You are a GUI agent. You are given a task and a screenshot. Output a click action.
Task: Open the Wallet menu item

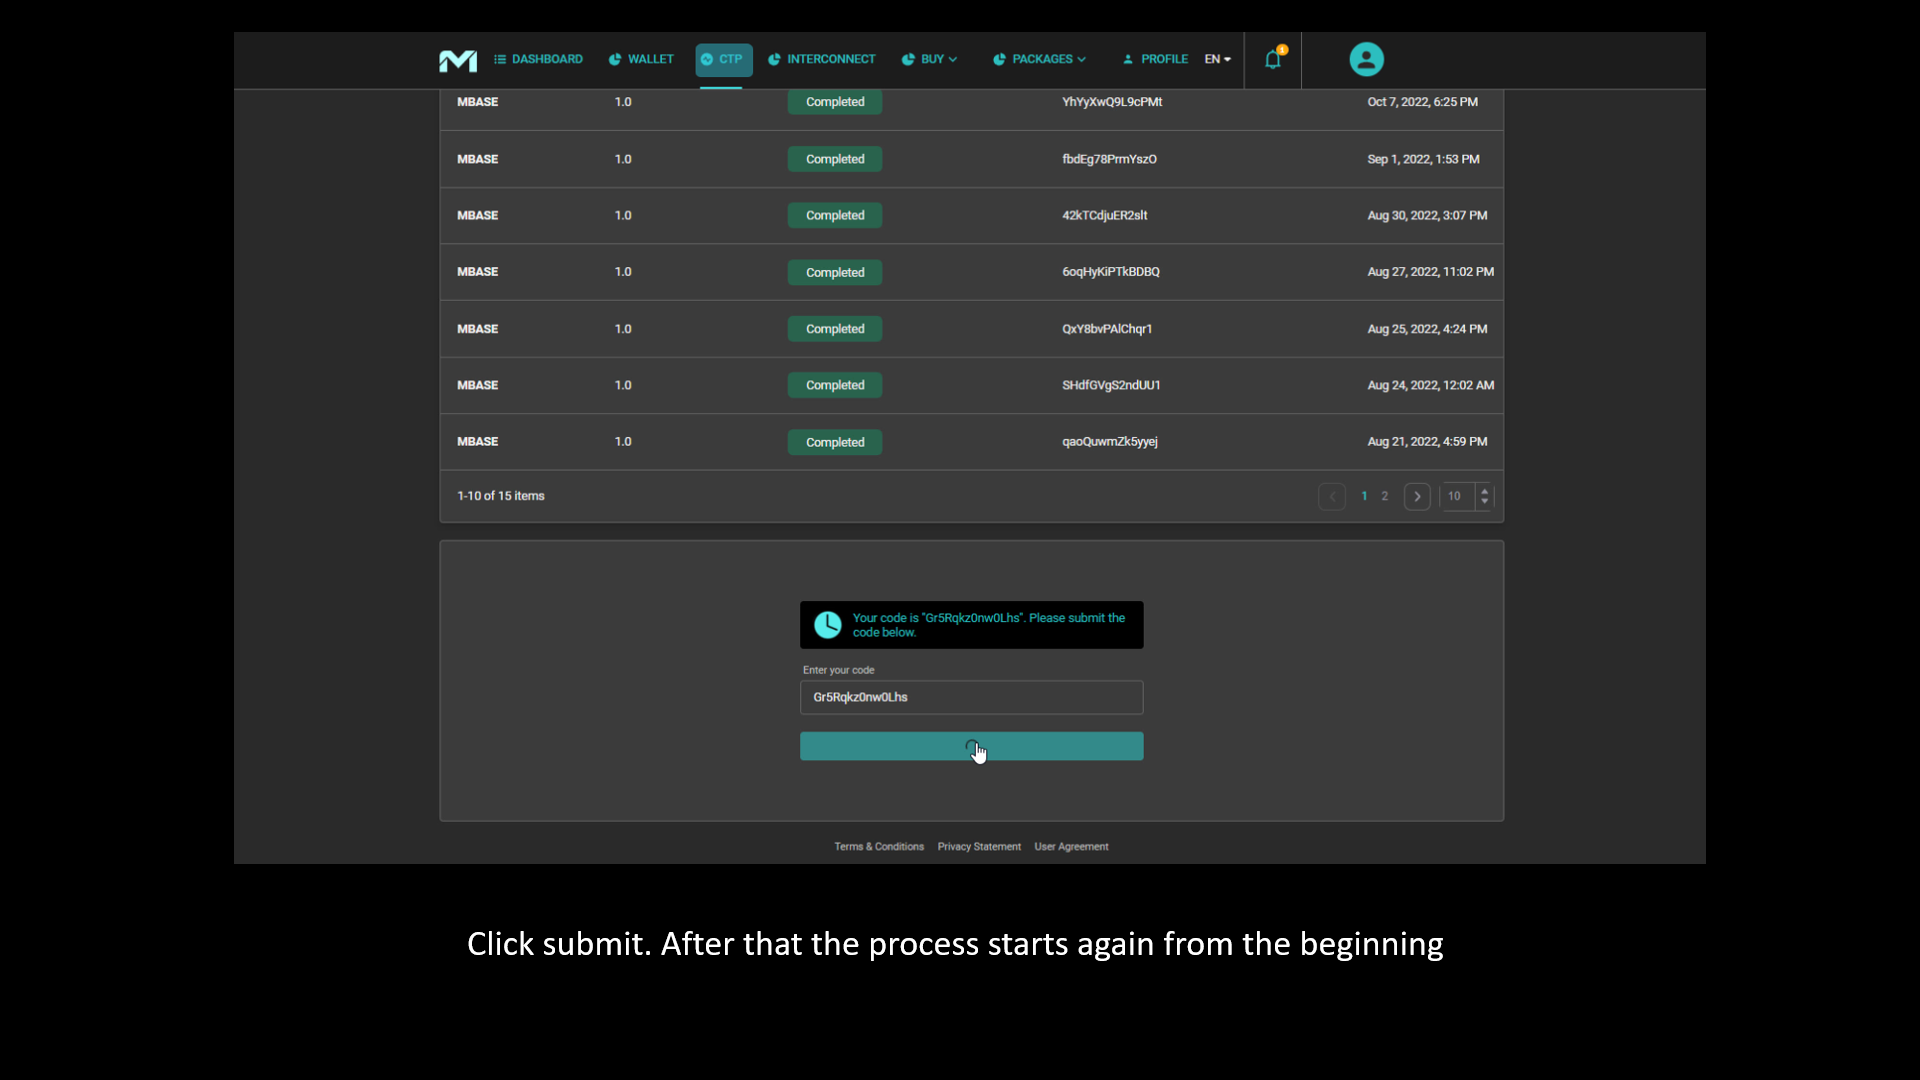[641, 59]
